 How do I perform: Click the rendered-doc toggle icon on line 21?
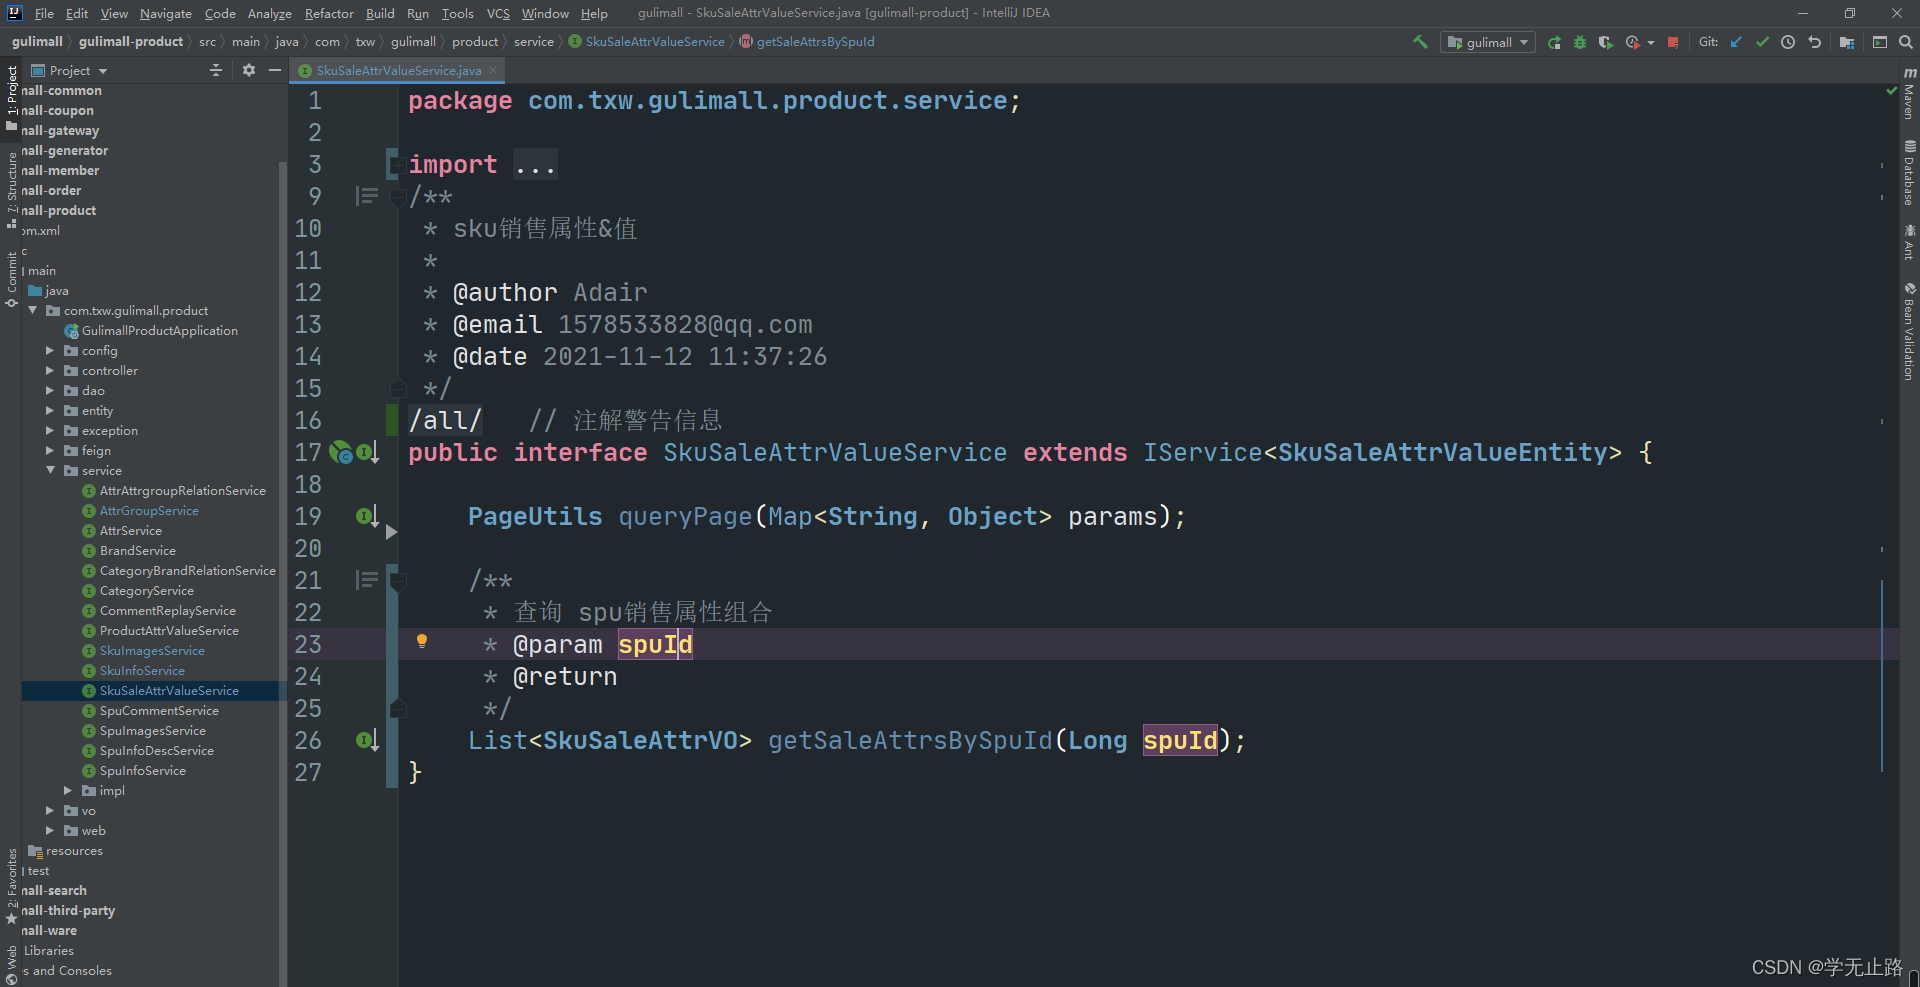click(366, 580)
